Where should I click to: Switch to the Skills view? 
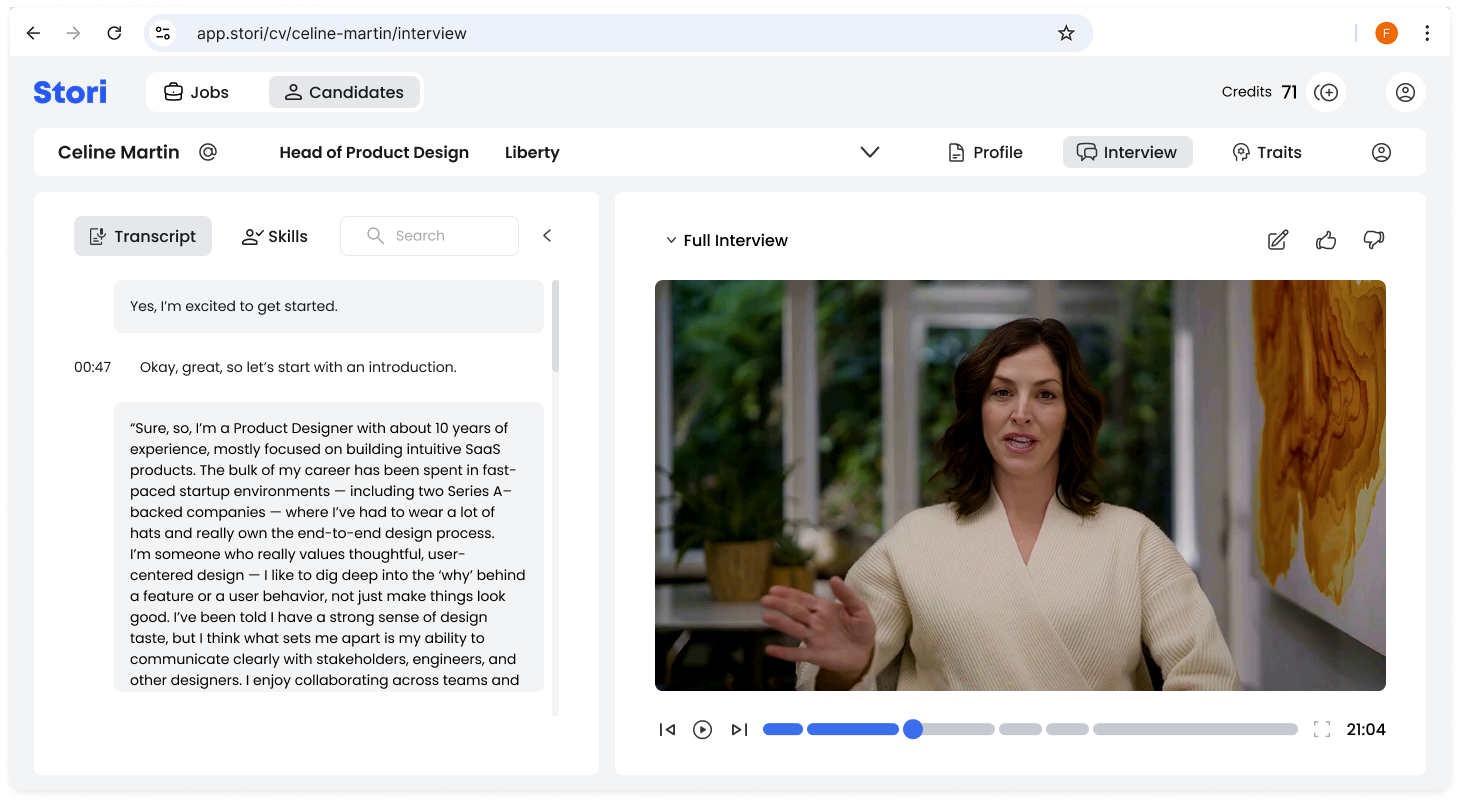pyautogui.click(x=275, y=236)
